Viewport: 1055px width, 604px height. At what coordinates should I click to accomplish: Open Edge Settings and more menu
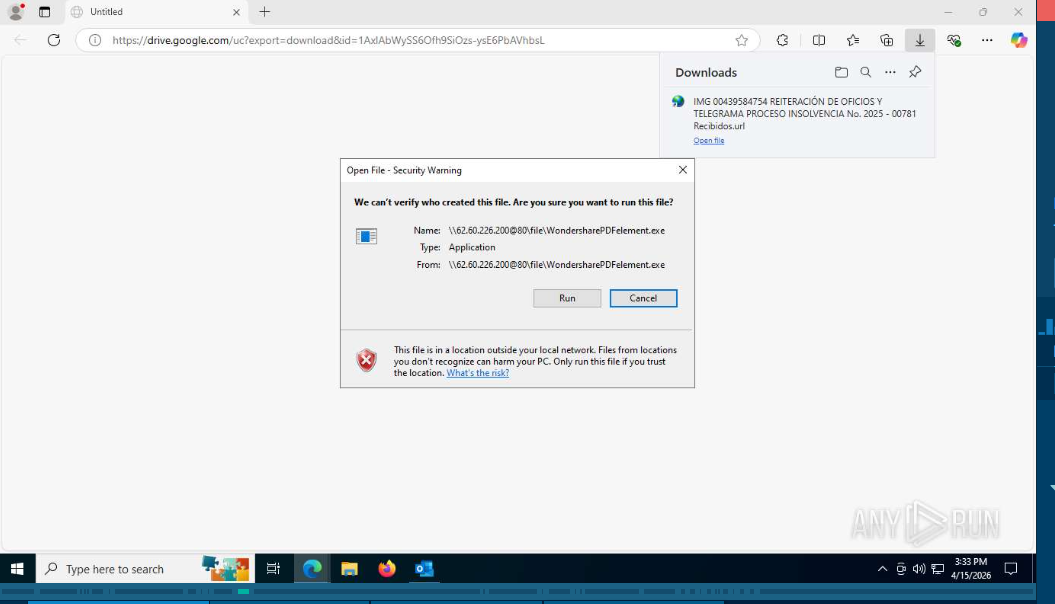pyautogui.click(x=986, y=40)
